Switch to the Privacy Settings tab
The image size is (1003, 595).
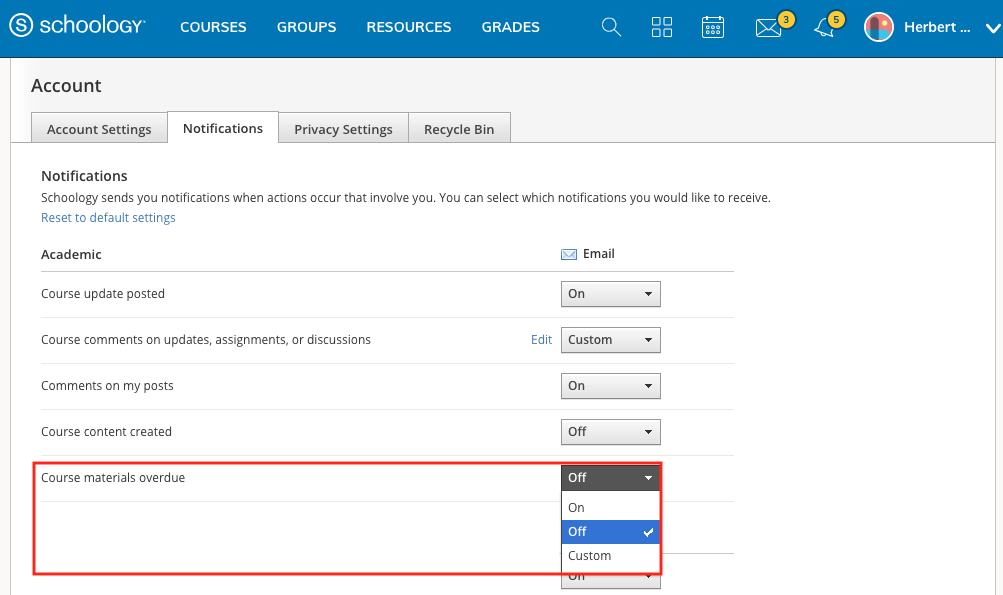click(x=343, y=129)
